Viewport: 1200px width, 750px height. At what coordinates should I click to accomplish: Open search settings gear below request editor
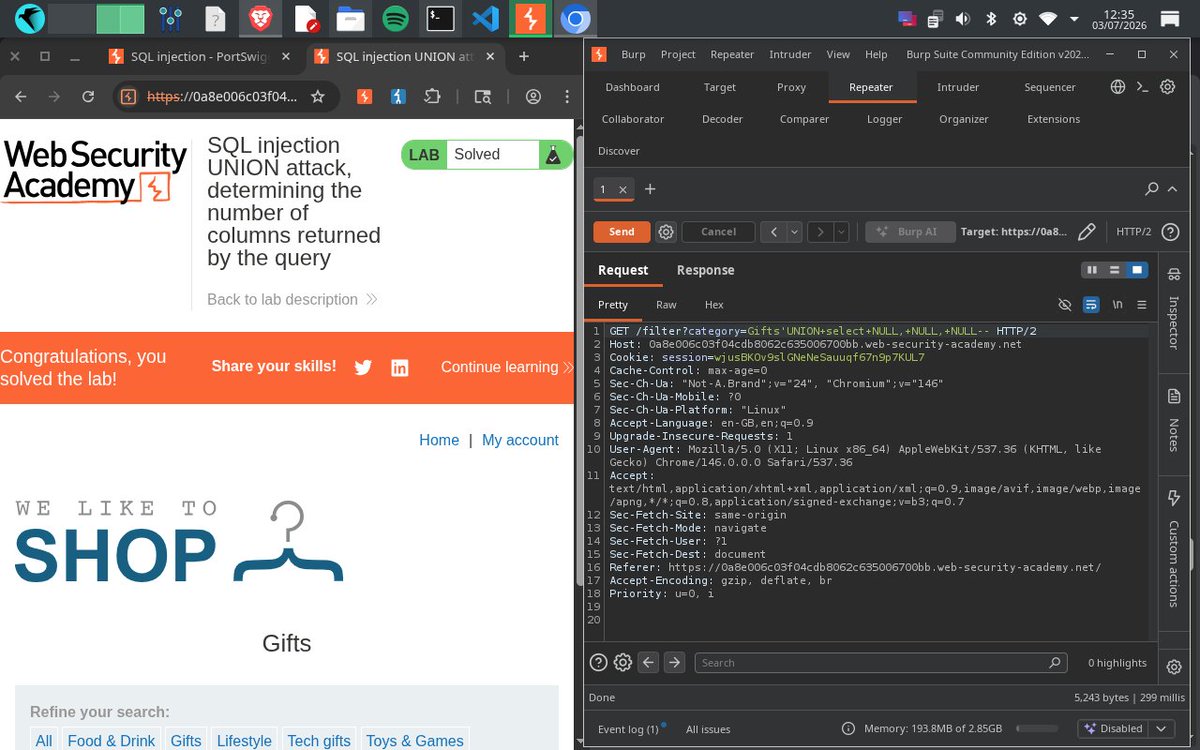point(623,662)
